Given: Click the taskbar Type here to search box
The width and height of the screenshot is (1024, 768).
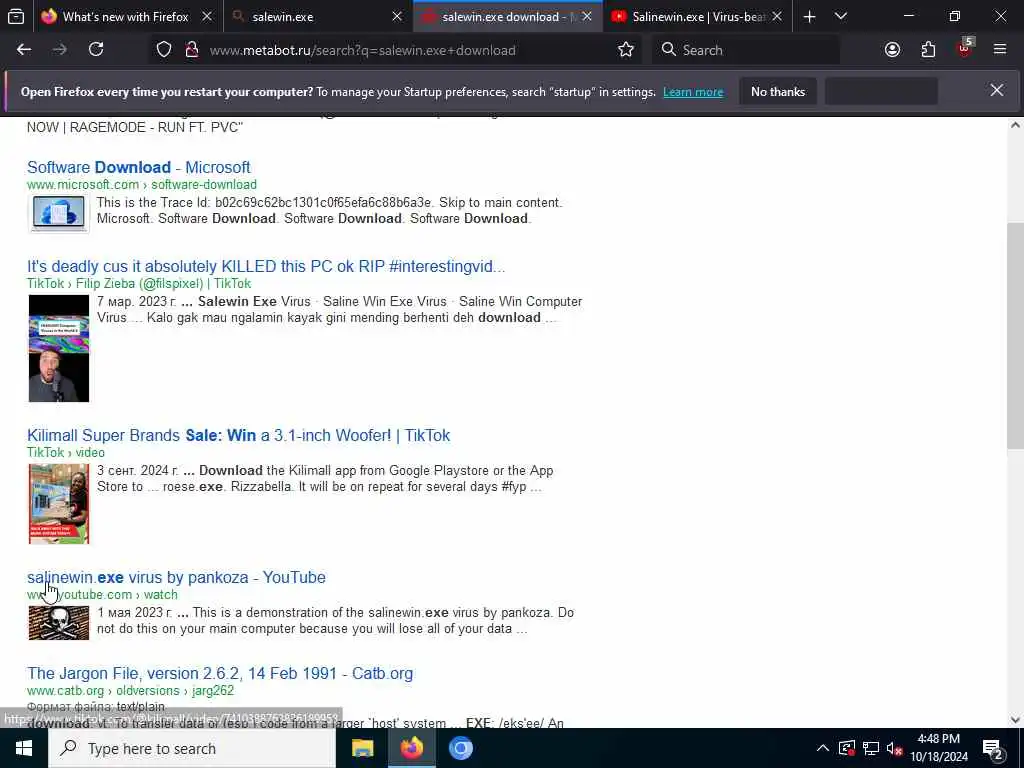Looking at the screenshot, I should point(191,748).
